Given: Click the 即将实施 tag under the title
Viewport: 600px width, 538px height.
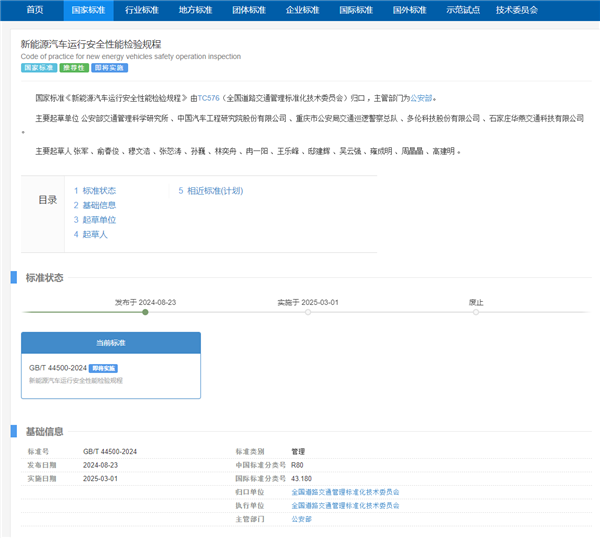Looking at the screenshot, I should (108, 68).
